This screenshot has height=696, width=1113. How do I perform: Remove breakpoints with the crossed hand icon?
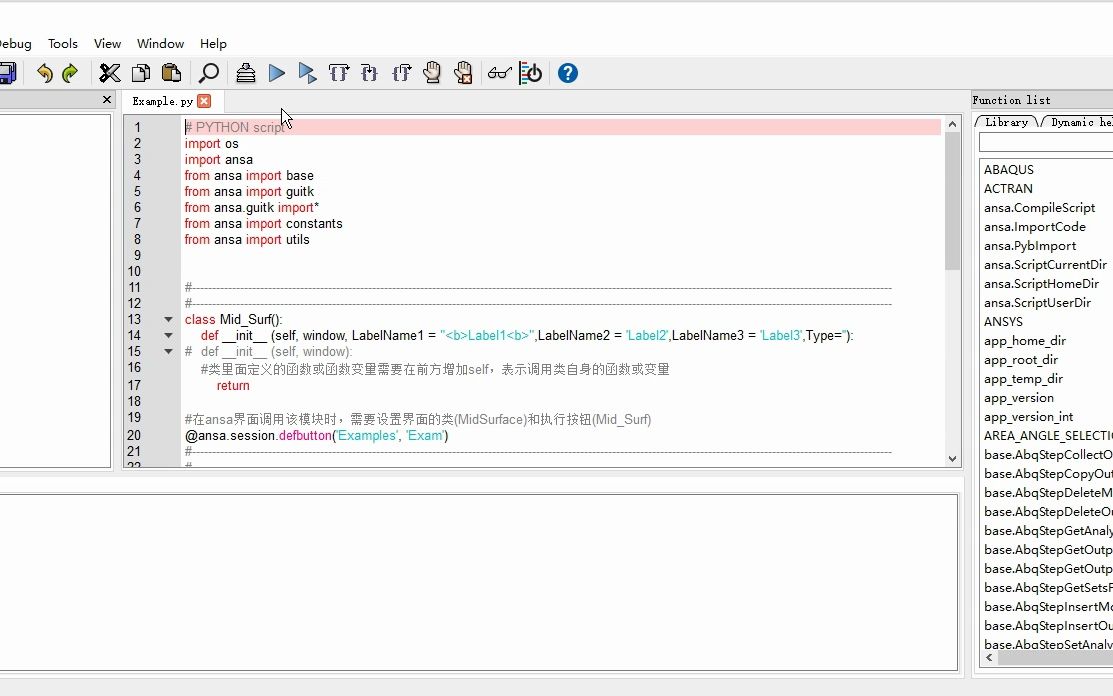click(463, 73)
